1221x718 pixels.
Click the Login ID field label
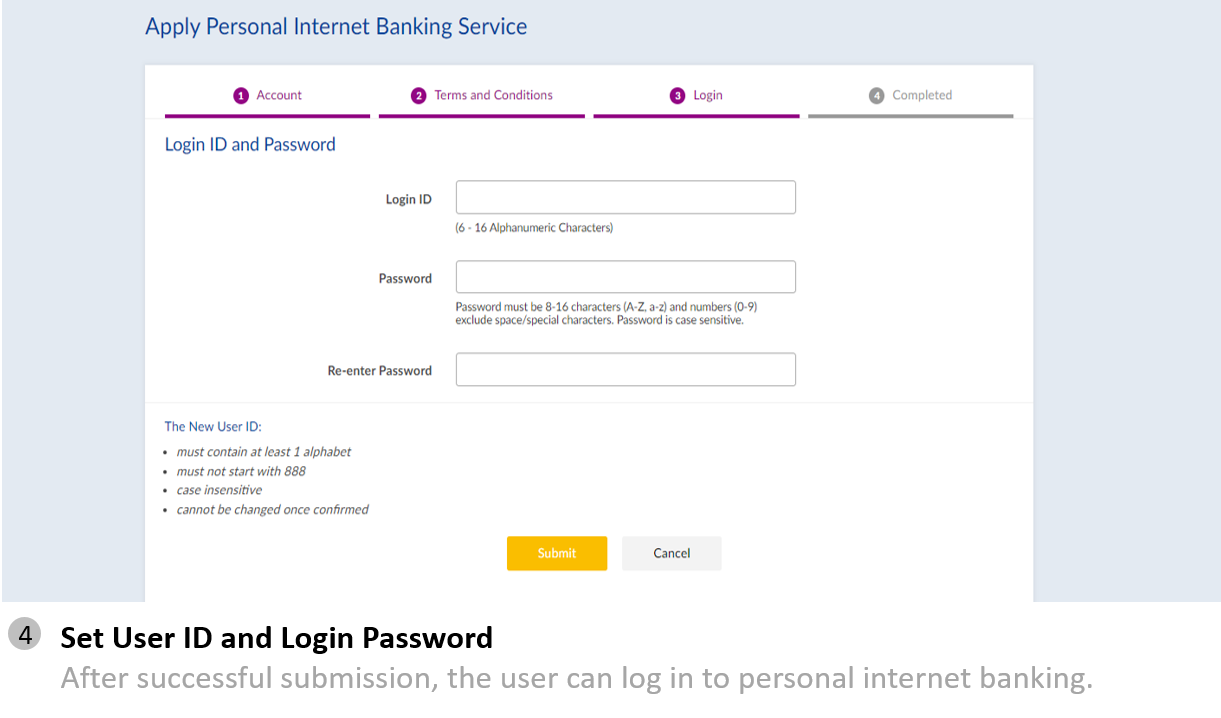(408, 199)
